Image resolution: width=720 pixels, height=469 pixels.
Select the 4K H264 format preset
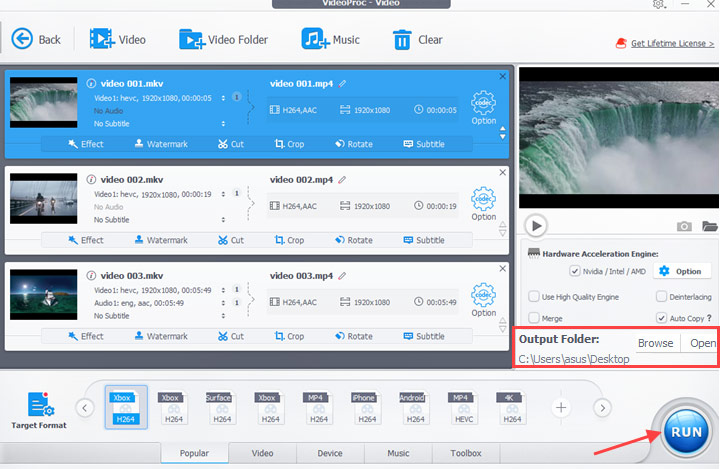click(512, 408)
